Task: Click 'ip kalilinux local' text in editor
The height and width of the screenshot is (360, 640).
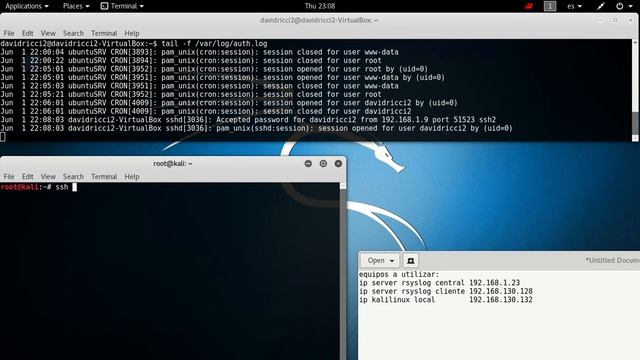Action: pos(397,300)
